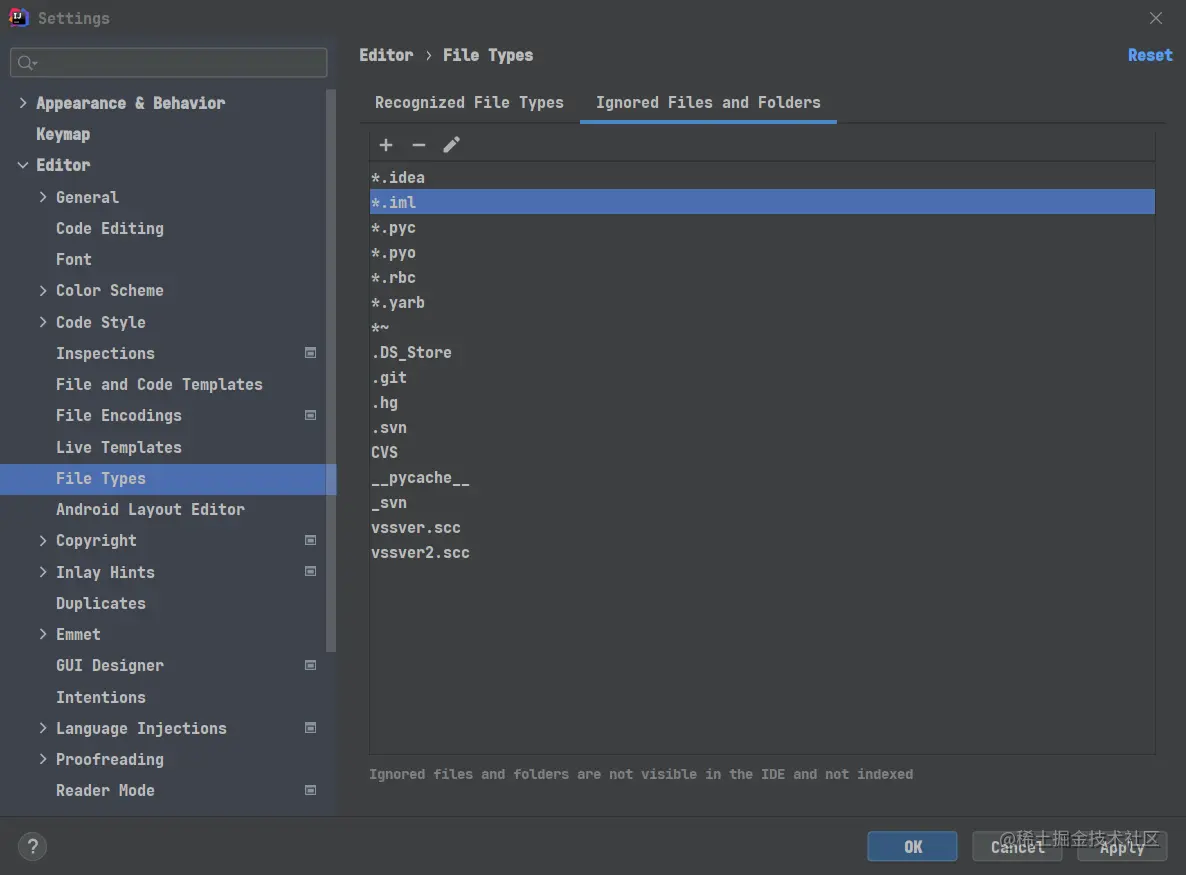This screenshot has height=875, width=1186.
Task: Open Duplicates settings
Action: (101, 604)
